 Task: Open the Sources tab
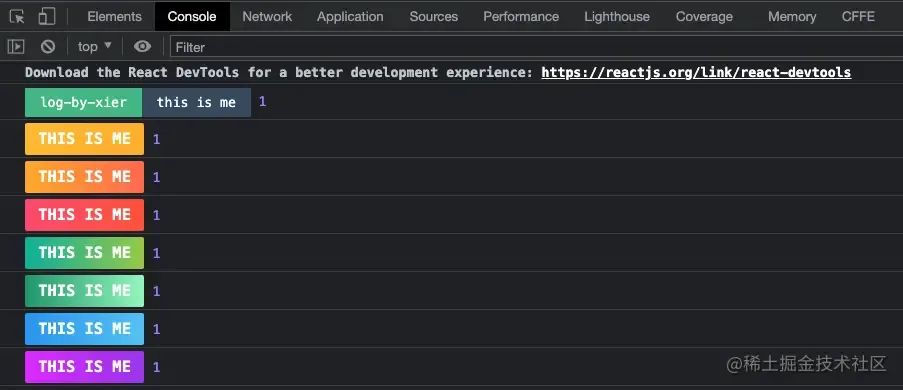click(x=434, y=17)
